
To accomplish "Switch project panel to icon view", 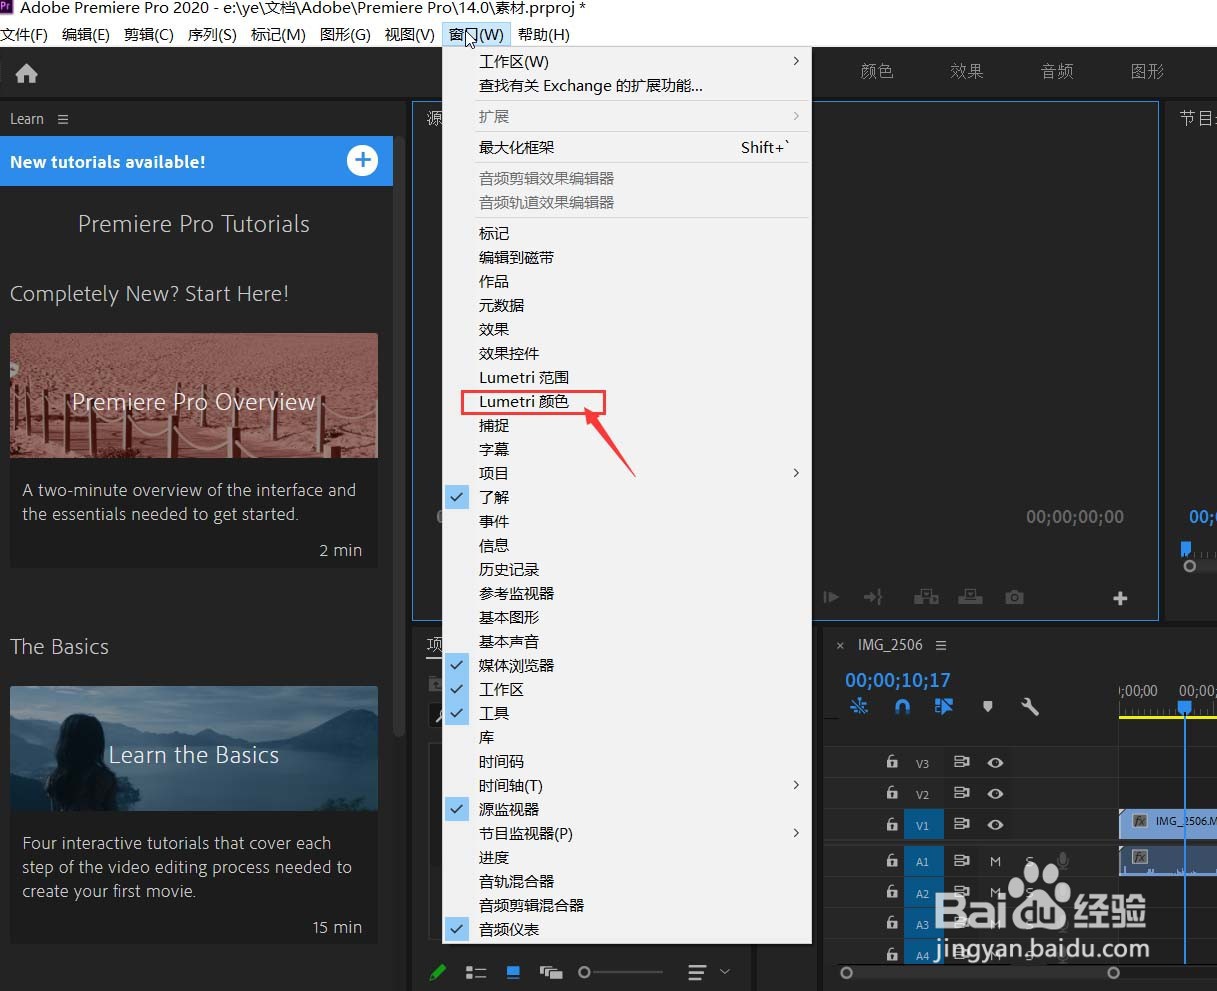I will (513, 972).
